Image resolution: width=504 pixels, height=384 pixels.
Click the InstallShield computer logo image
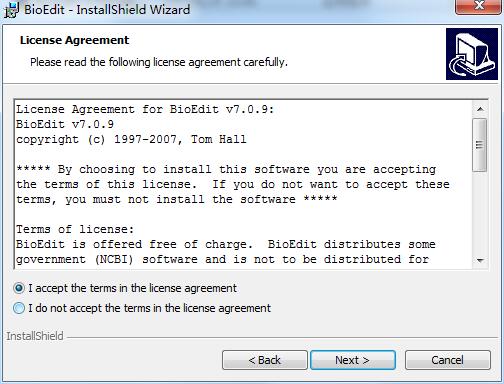(x=472, y=54)
